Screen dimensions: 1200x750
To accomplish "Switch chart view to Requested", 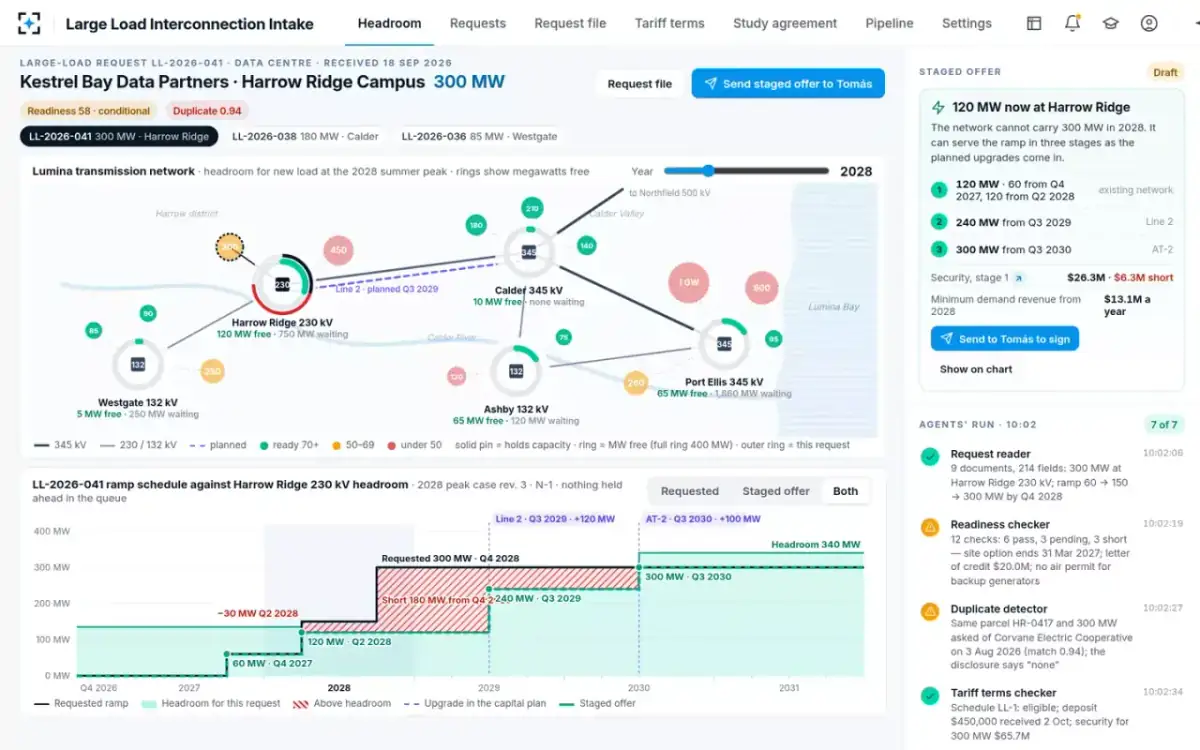I will click(690, 491).
